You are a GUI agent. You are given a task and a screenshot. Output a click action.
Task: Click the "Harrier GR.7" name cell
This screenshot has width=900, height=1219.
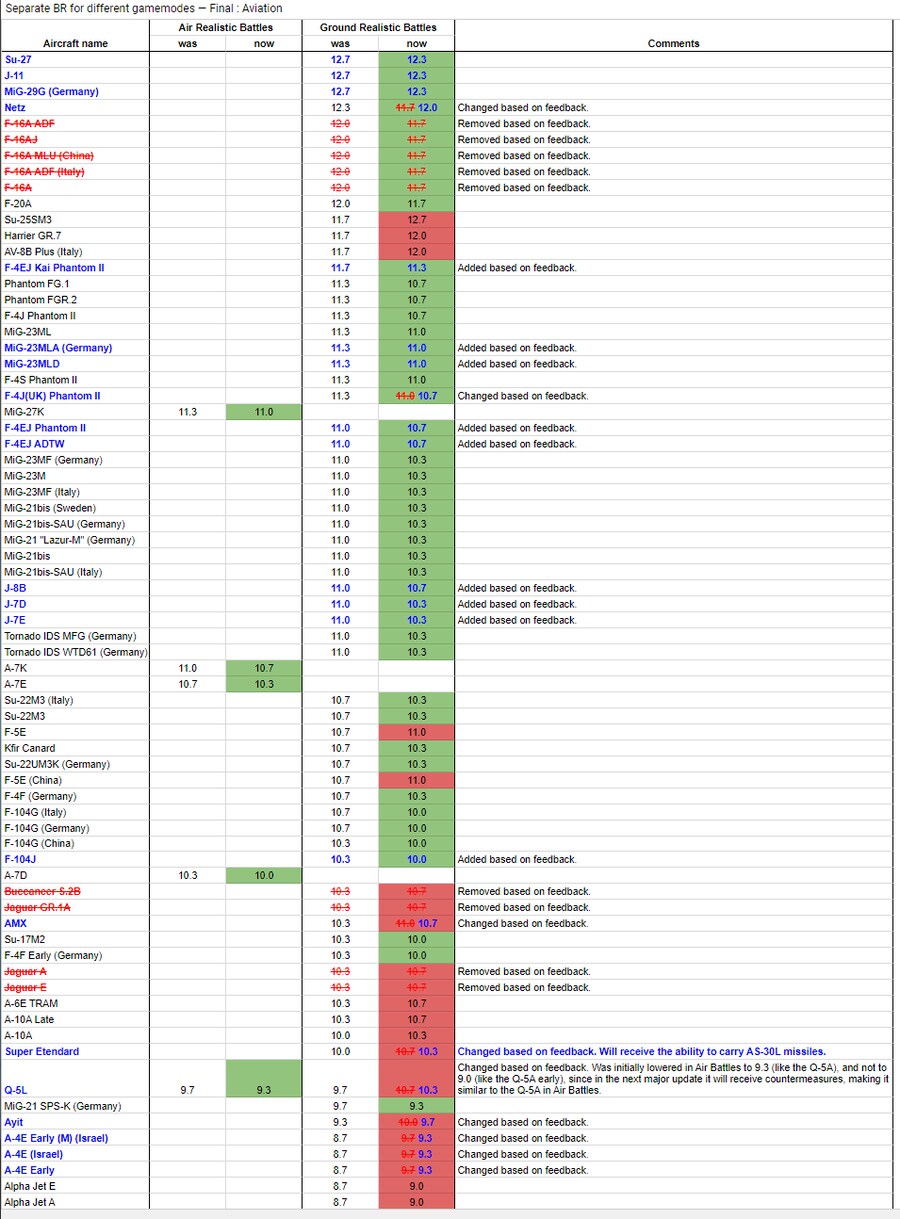[75, 236]
